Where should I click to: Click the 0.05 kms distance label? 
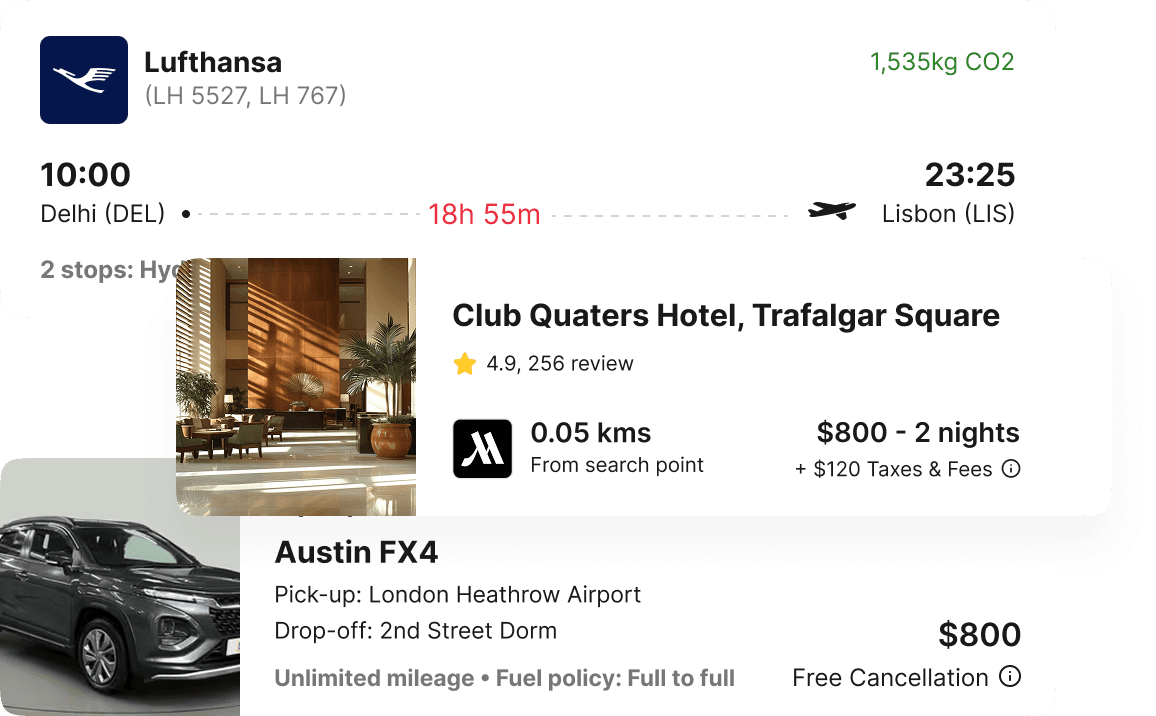[x=591, y=433]
